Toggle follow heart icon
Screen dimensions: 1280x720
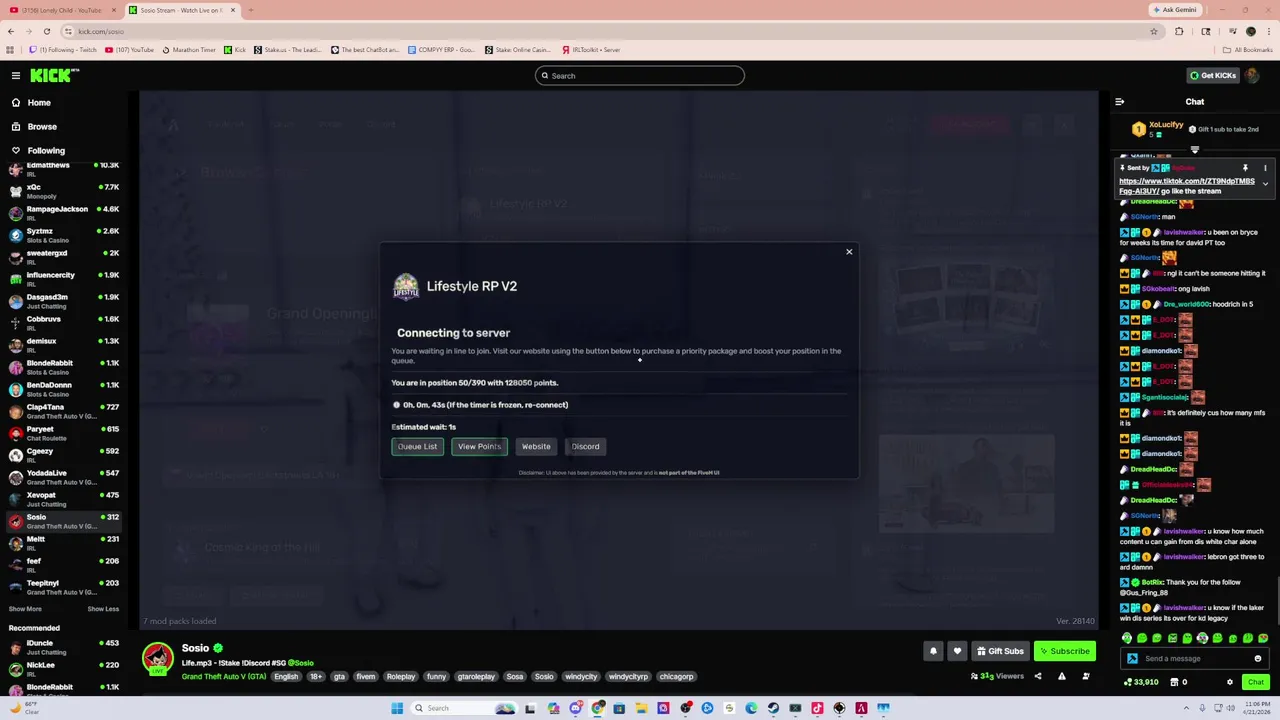point(957,651)
